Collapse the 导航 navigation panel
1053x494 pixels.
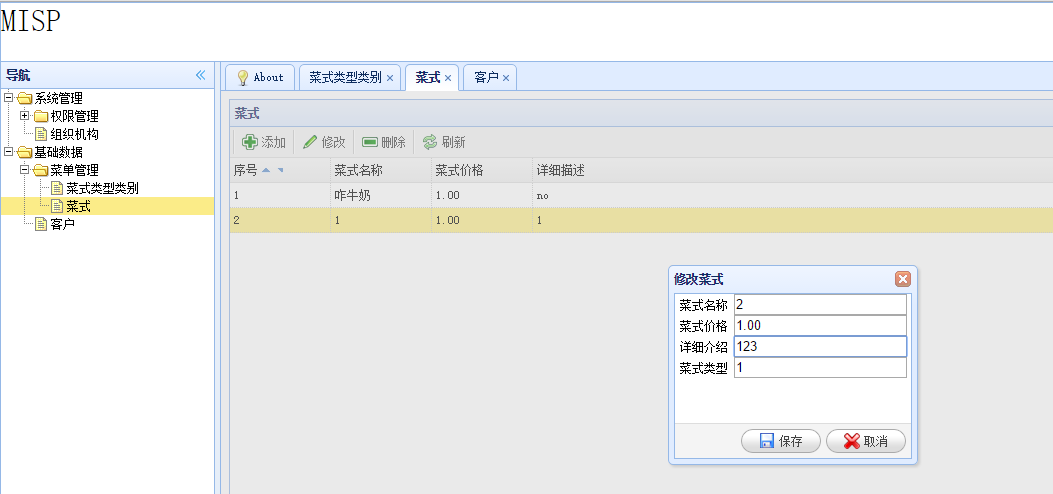200,75
